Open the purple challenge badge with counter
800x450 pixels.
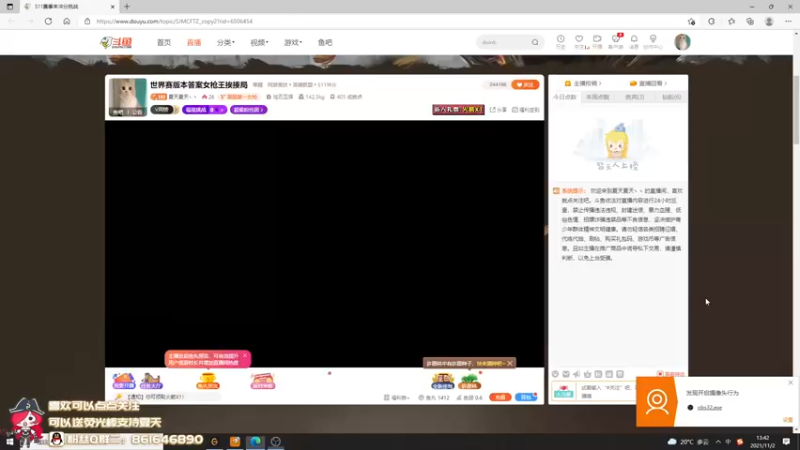(x=204, y=110)
